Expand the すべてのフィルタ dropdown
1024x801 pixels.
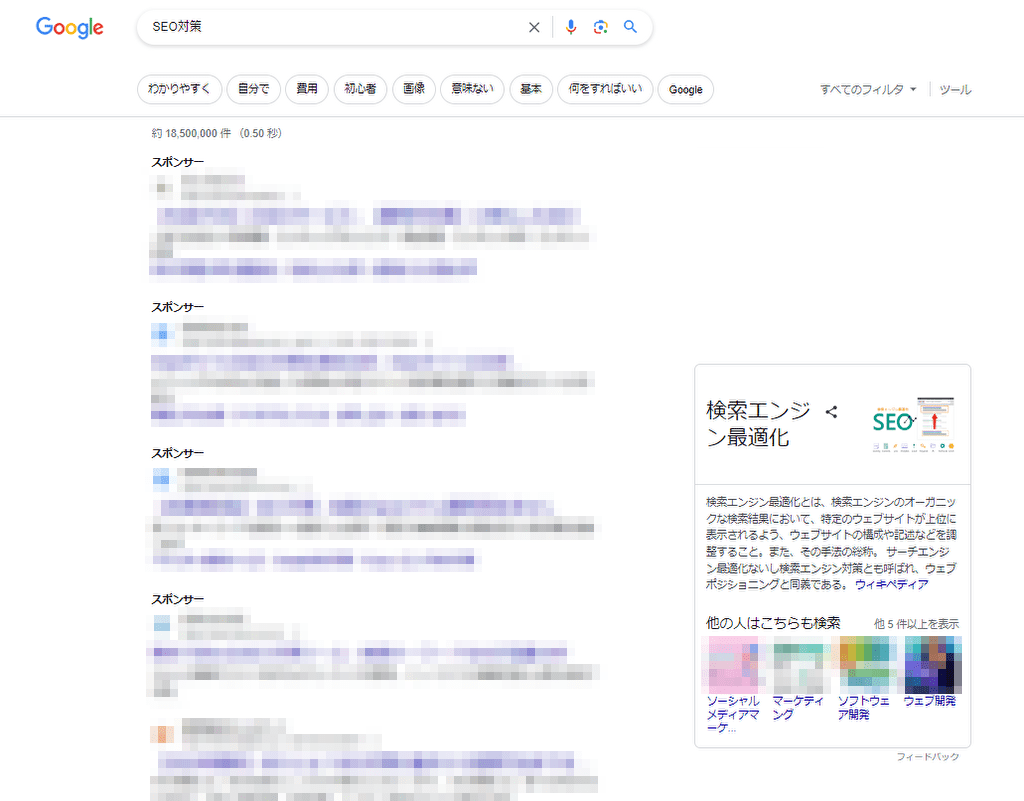pyautogui.click(x=868, y=90)
